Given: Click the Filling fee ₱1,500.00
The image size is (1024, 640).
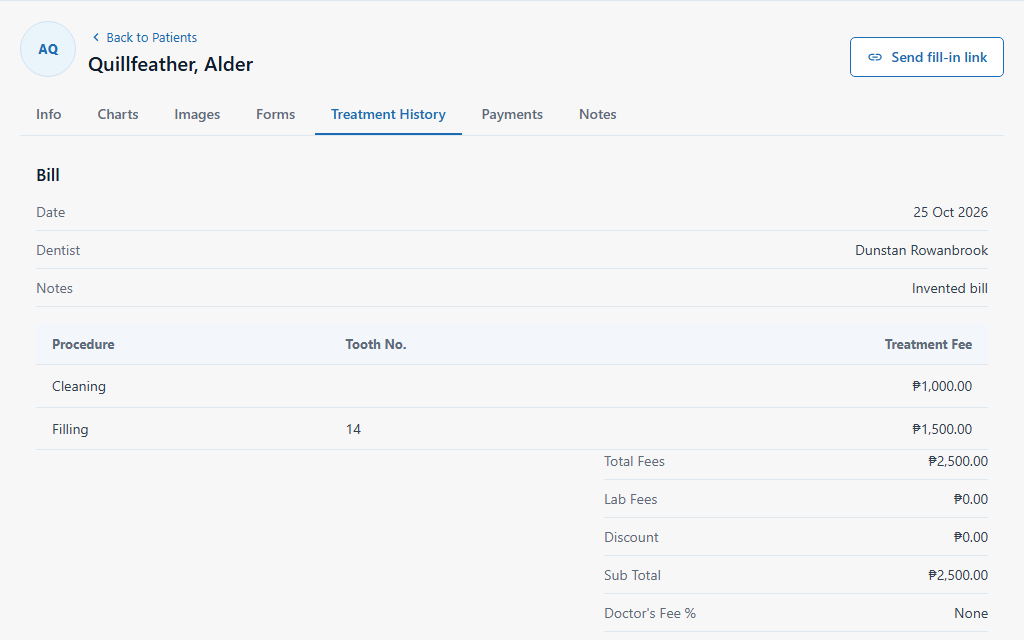Looking at the screenshot, I should [x=942, y=429].
